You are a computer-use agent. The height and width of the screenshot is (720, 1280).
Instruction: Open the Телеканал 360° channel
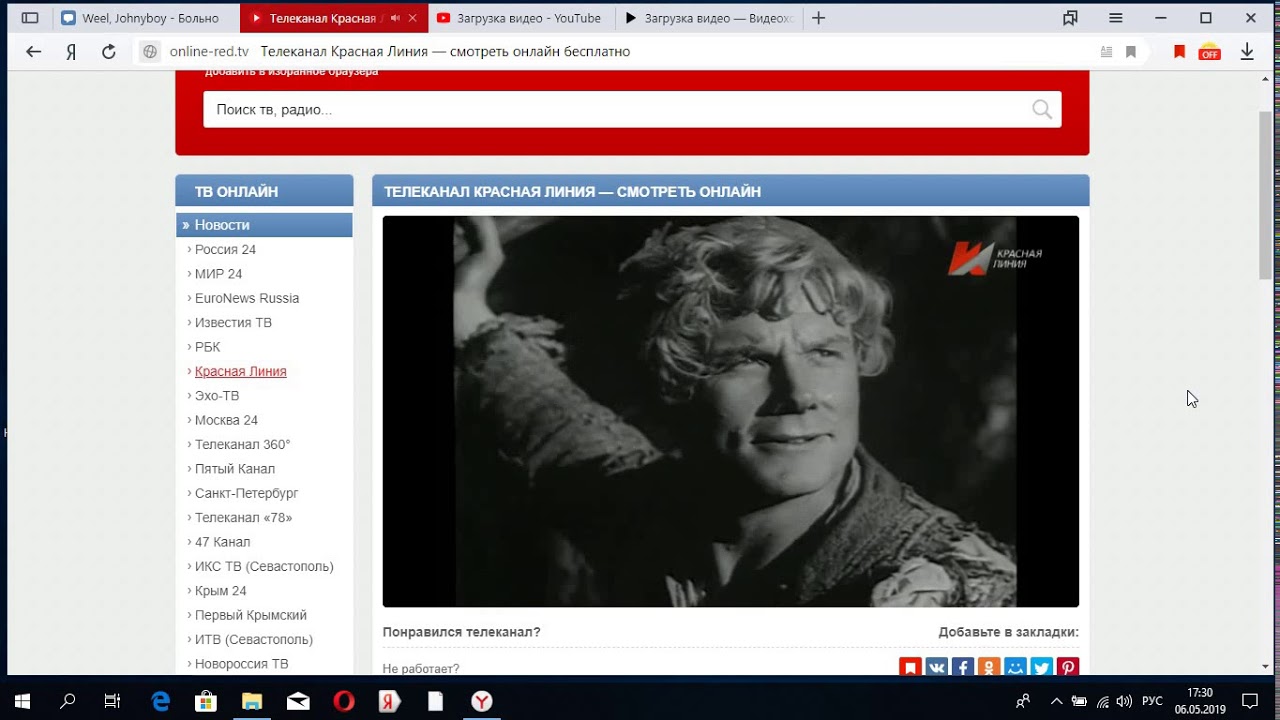242,444
